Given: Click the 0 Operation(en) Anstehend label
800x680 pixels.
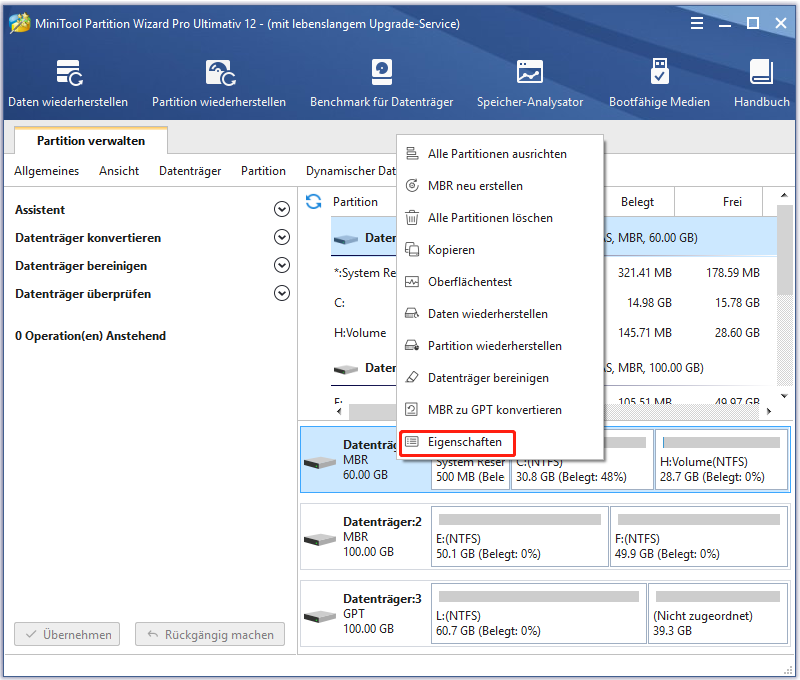Looking at the screenshot, I should click(90, 336).
